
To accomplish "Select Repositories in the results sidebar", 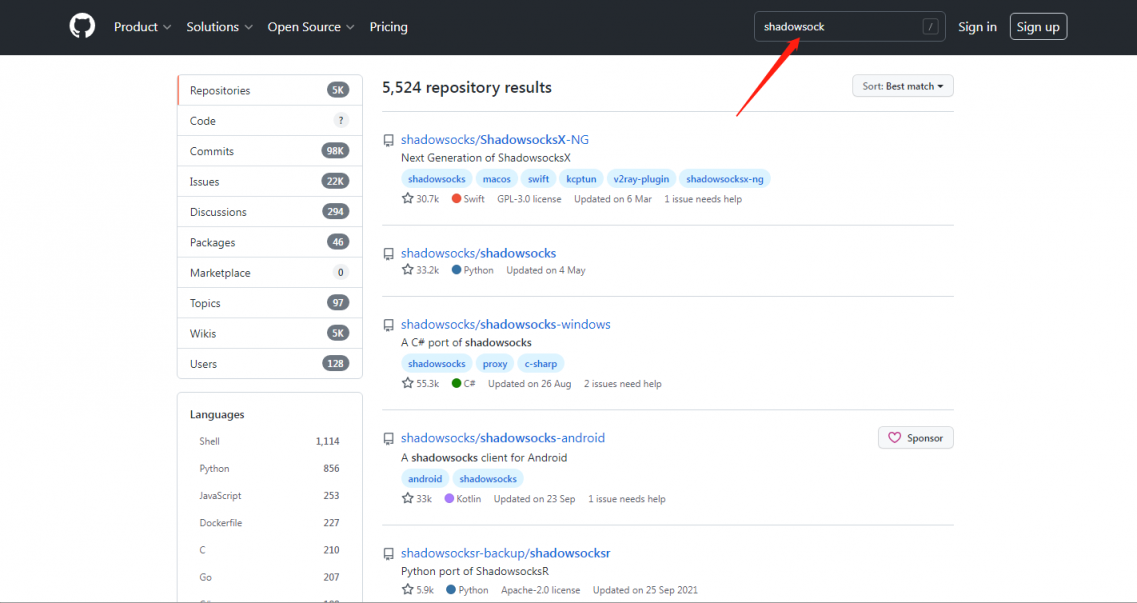I will tap(270, 91).
